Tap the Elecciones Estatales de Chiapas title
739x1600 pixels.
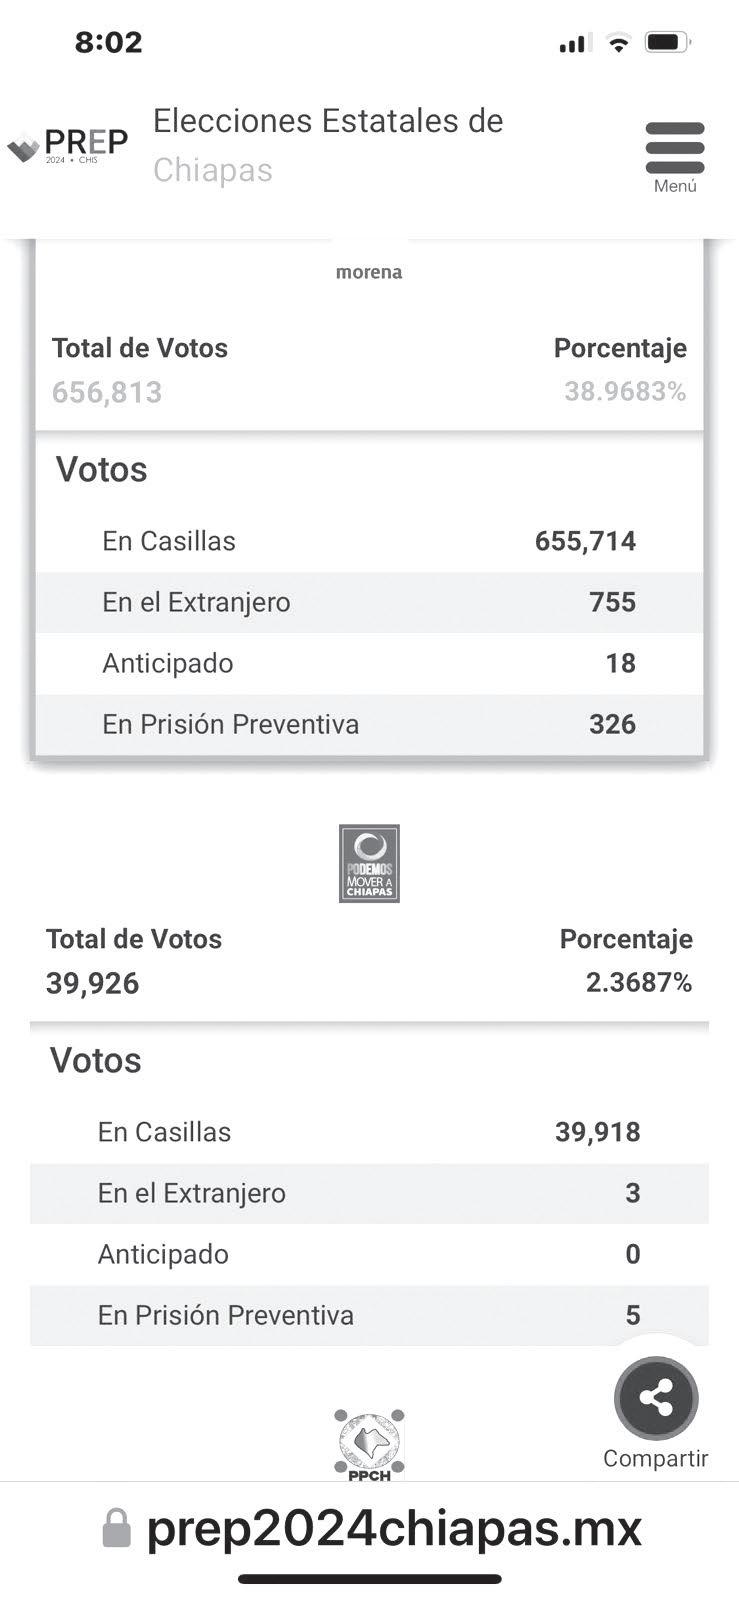(x=328, y=145)
